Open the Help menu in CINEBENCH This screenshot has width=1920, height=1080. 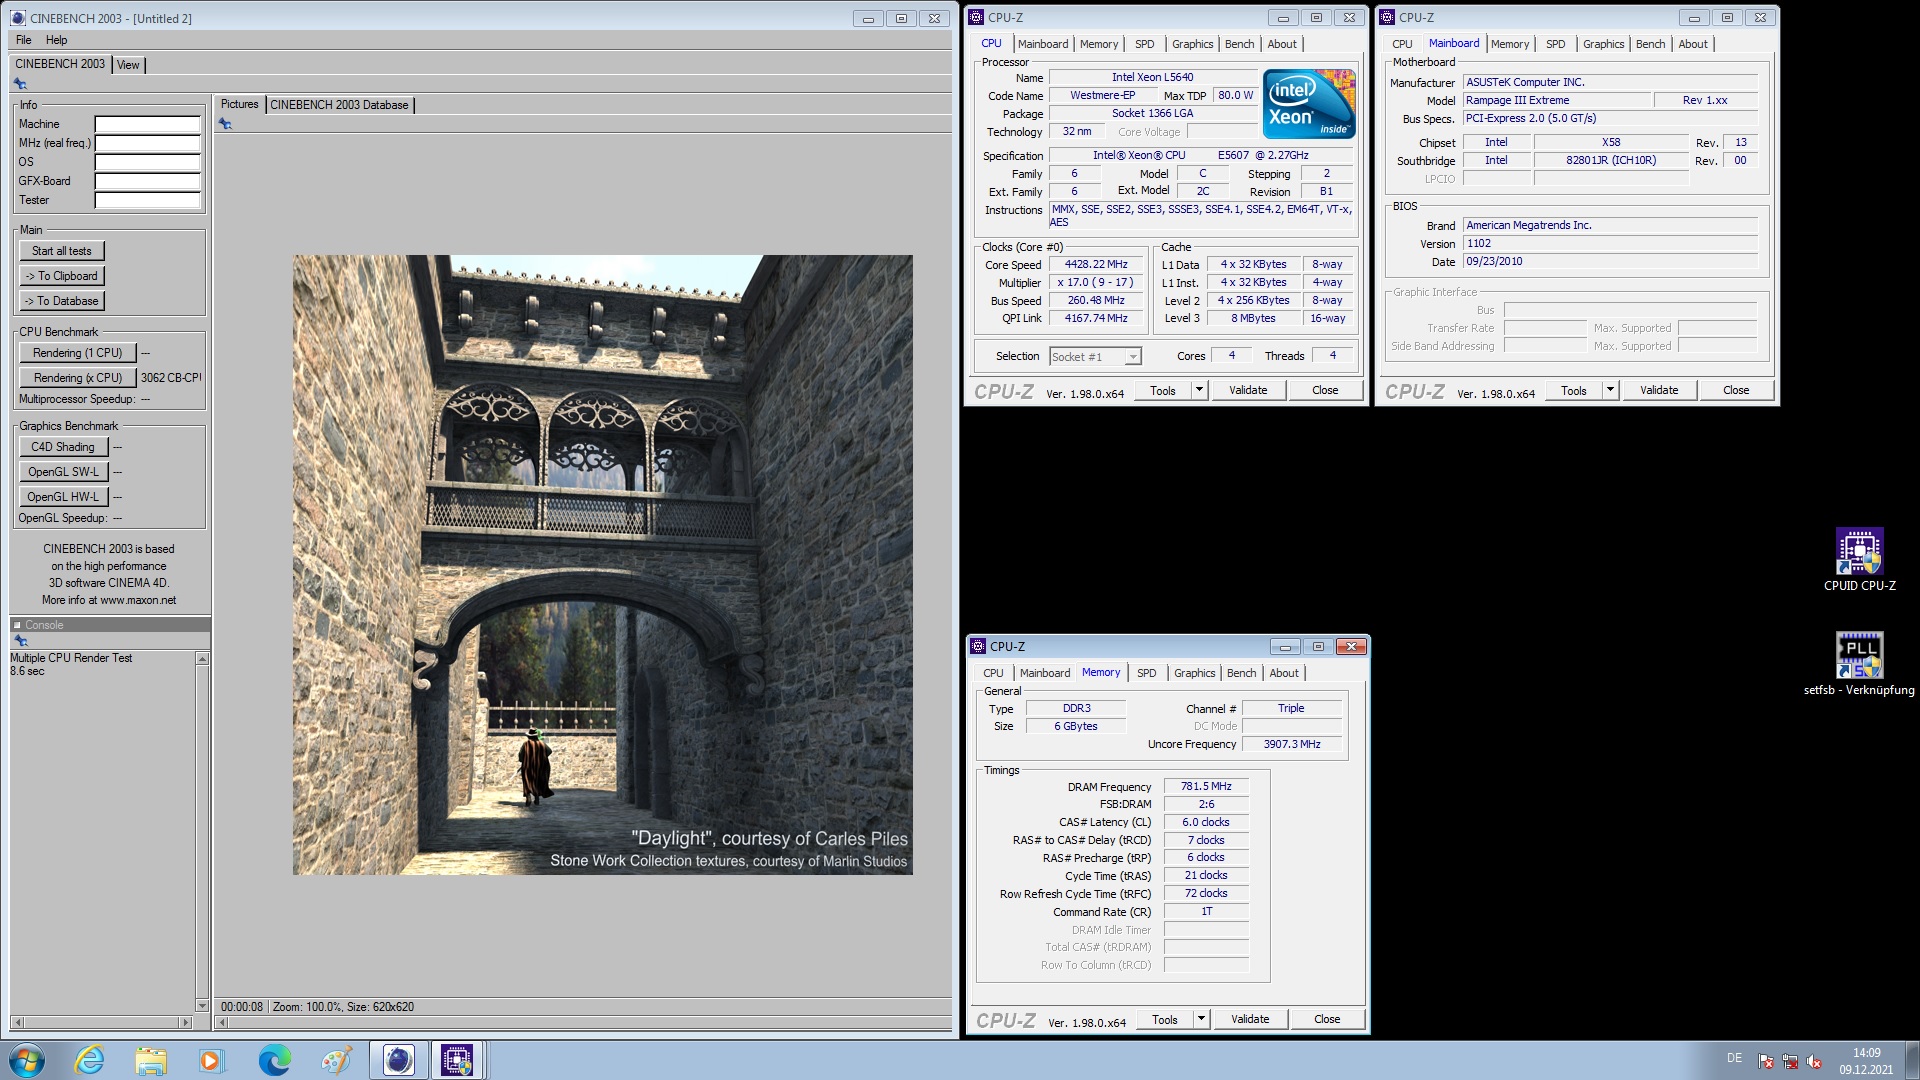57,40
